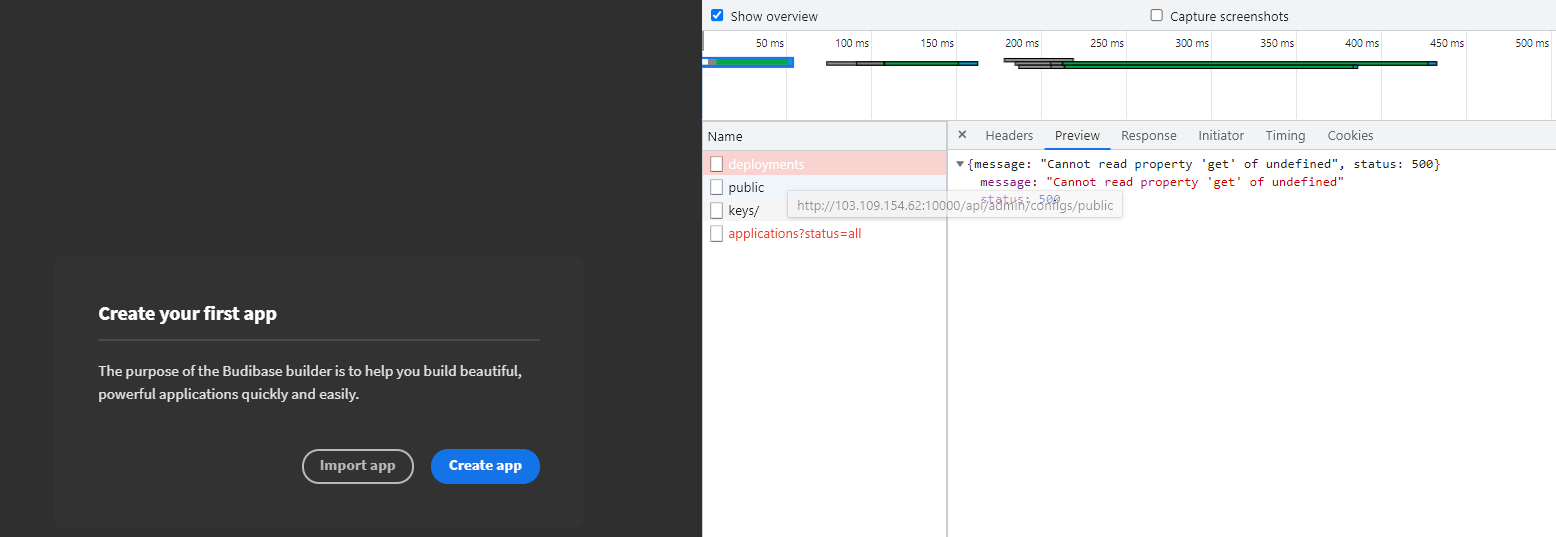Click the applications?status=all row file icon
1556x537 pixels.
point(716,233)
